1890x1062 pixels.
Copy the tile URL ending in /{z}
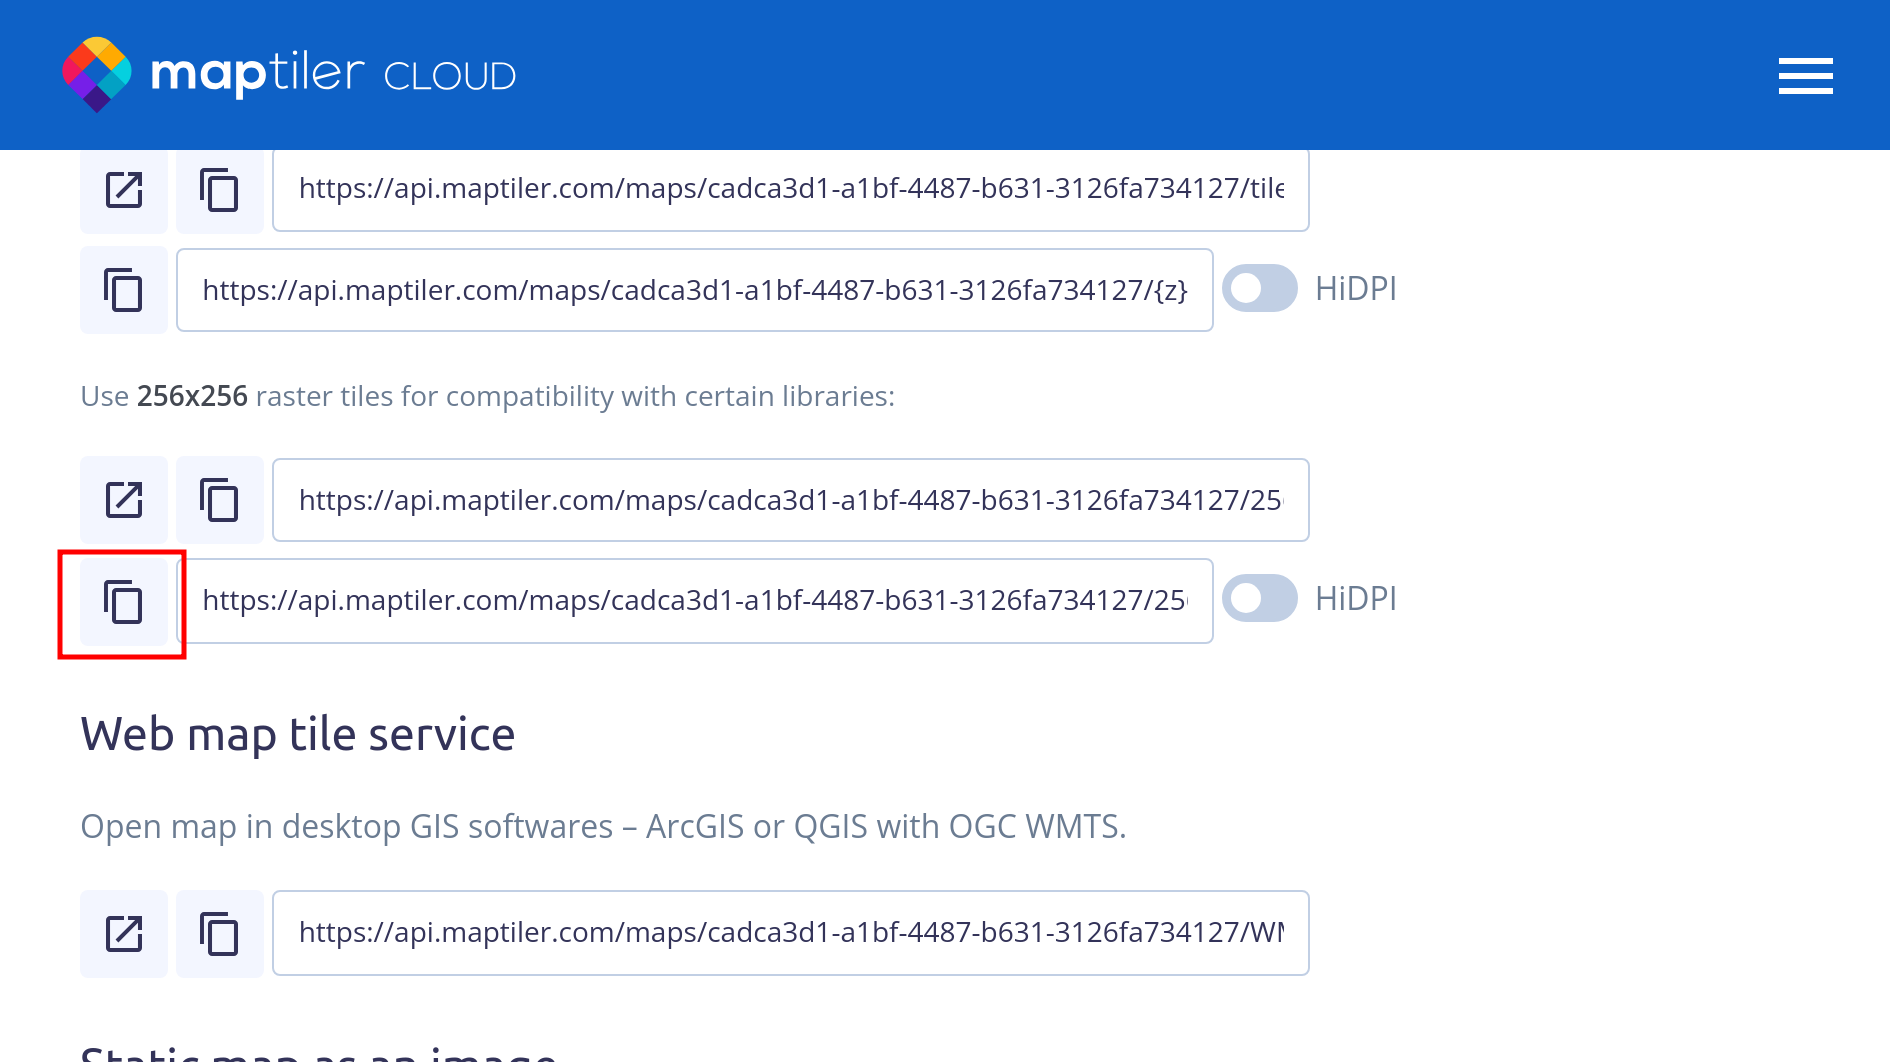[x=124, y=290]
